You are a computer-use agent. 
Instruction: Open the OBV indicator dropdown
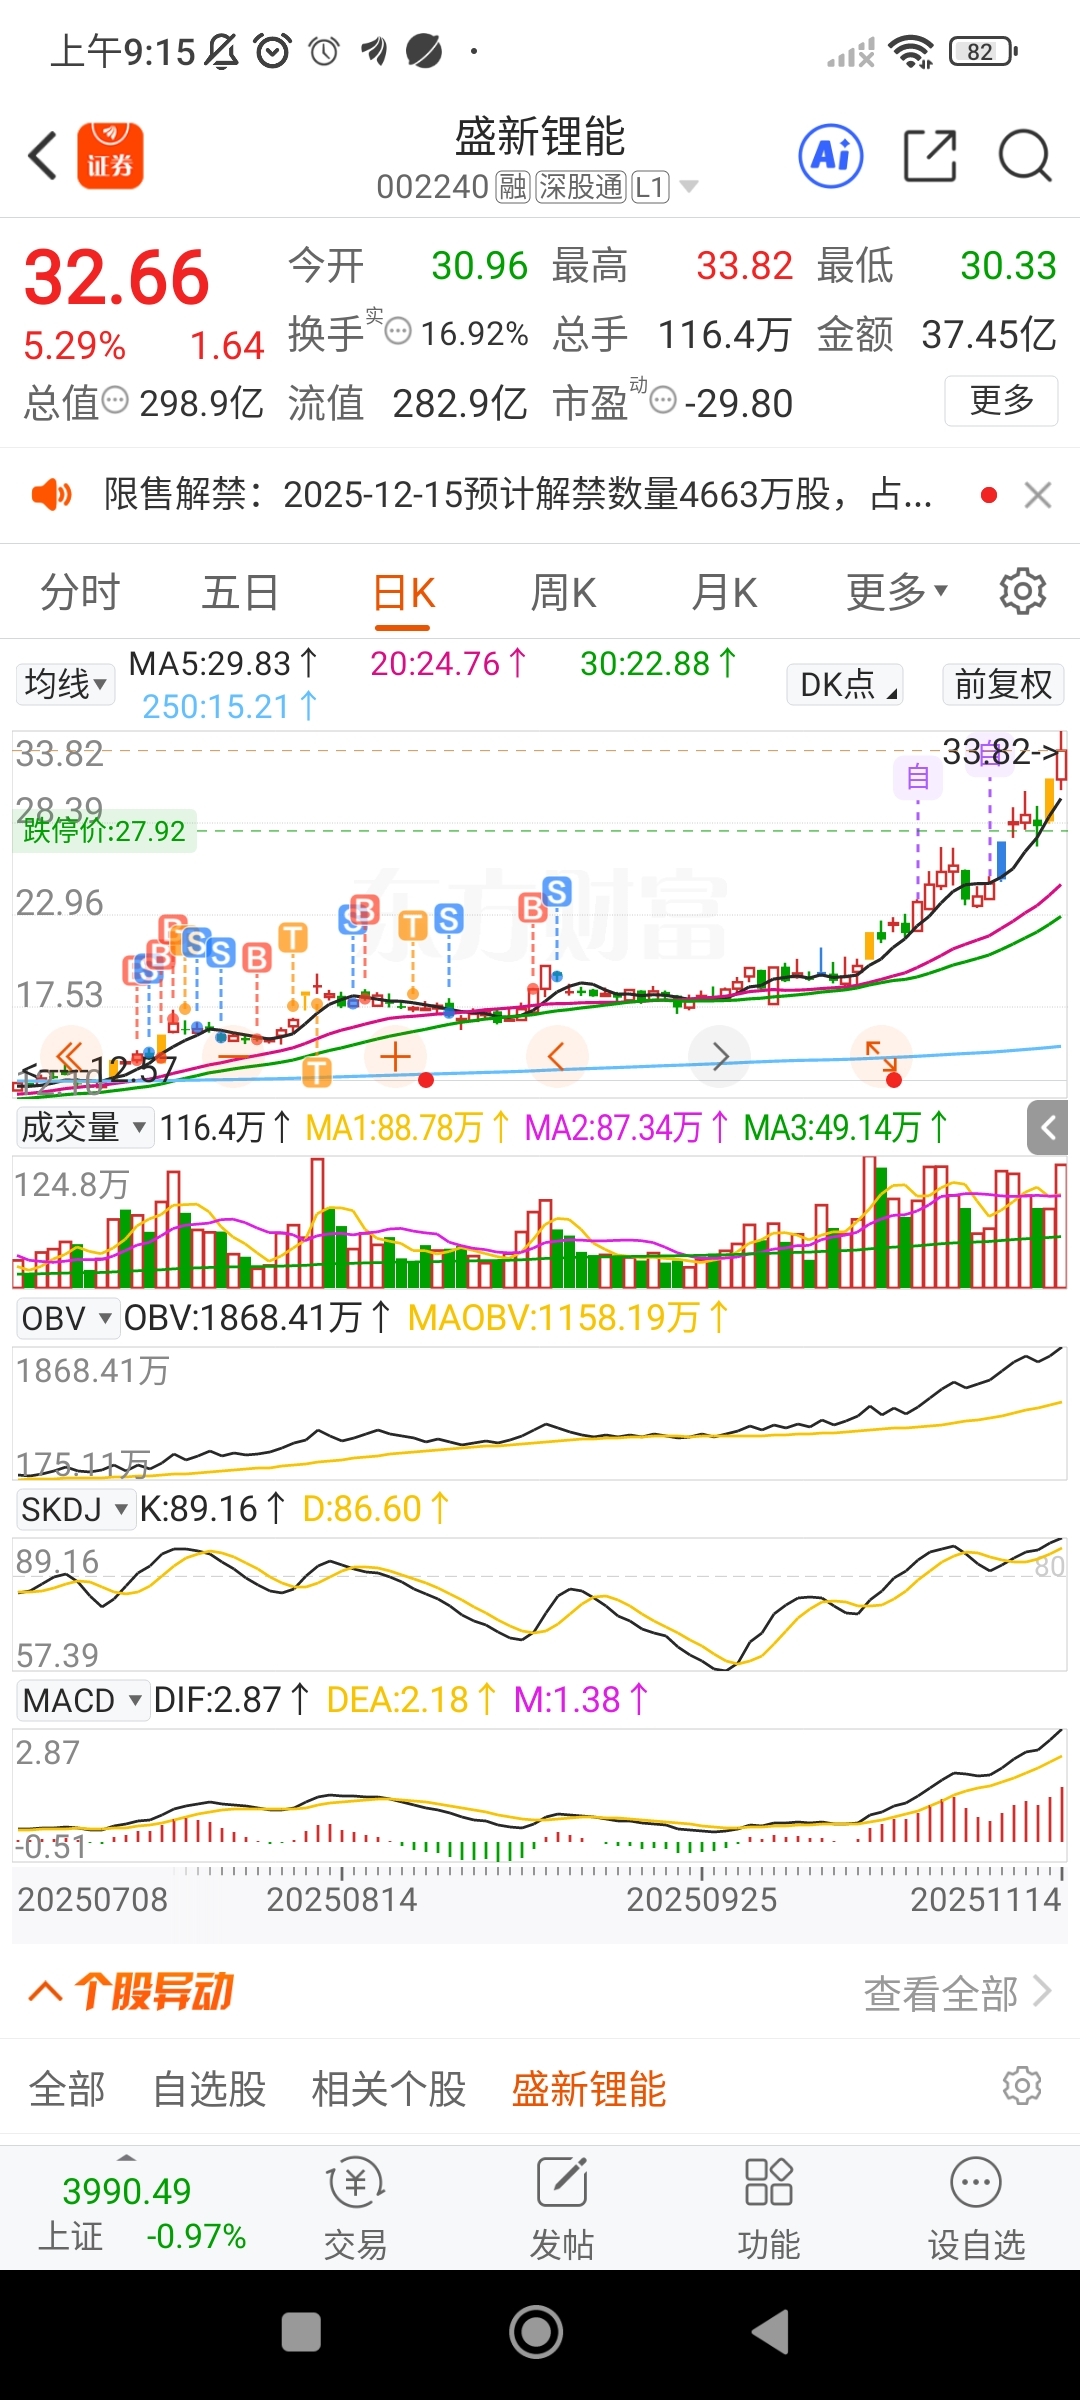67,1318
